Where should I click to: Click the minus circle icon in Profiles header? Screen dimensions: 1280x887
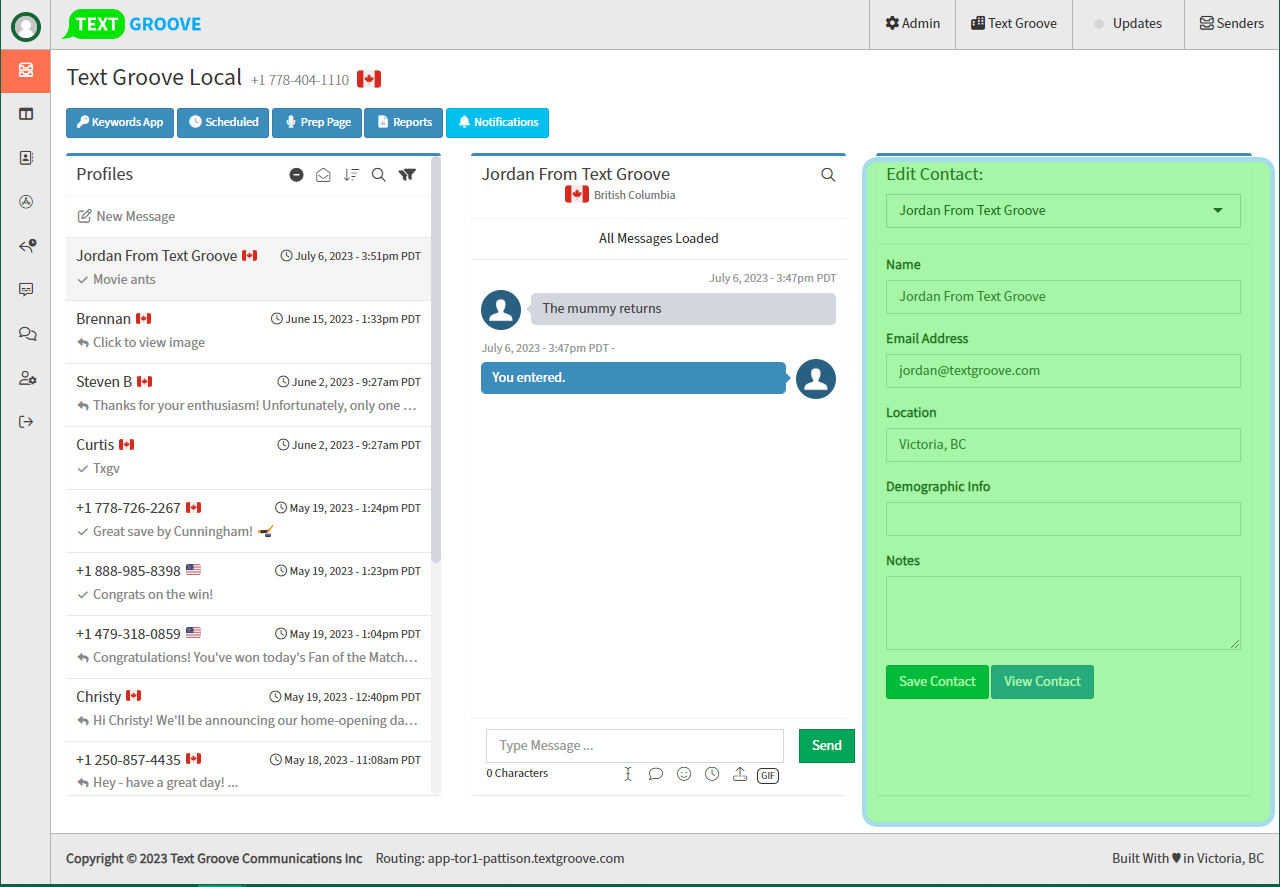click(x=296, y=175)
